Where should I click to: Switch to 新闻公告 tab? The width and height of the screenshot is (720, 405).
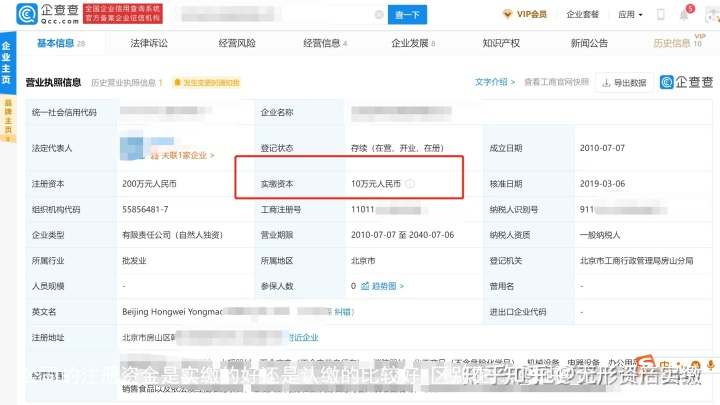click(589, 43)
